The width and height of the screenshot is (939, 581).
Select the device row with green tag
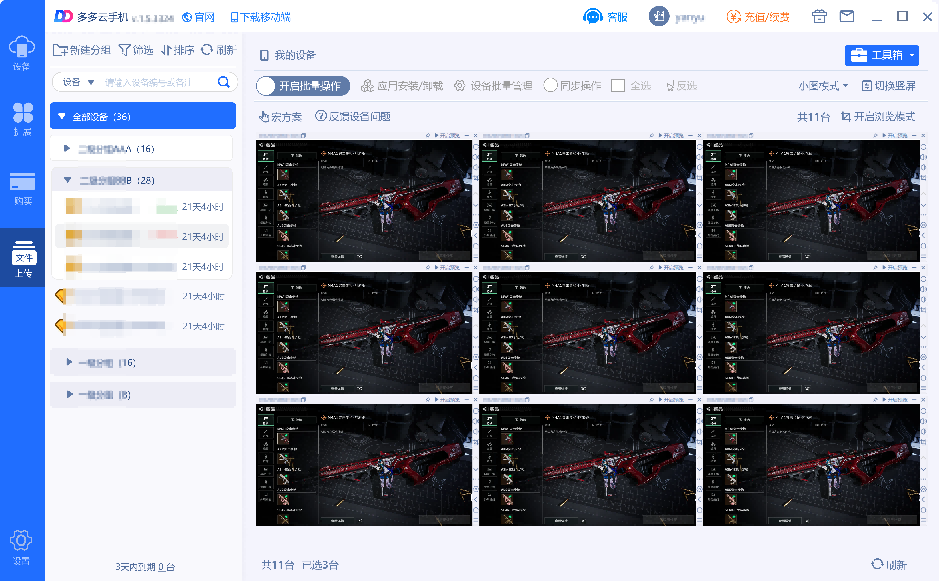142,207
